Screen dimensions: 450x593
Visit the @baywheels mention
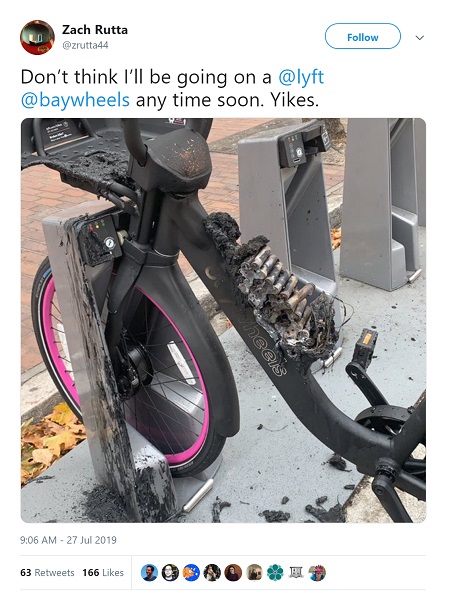(75, 100)
